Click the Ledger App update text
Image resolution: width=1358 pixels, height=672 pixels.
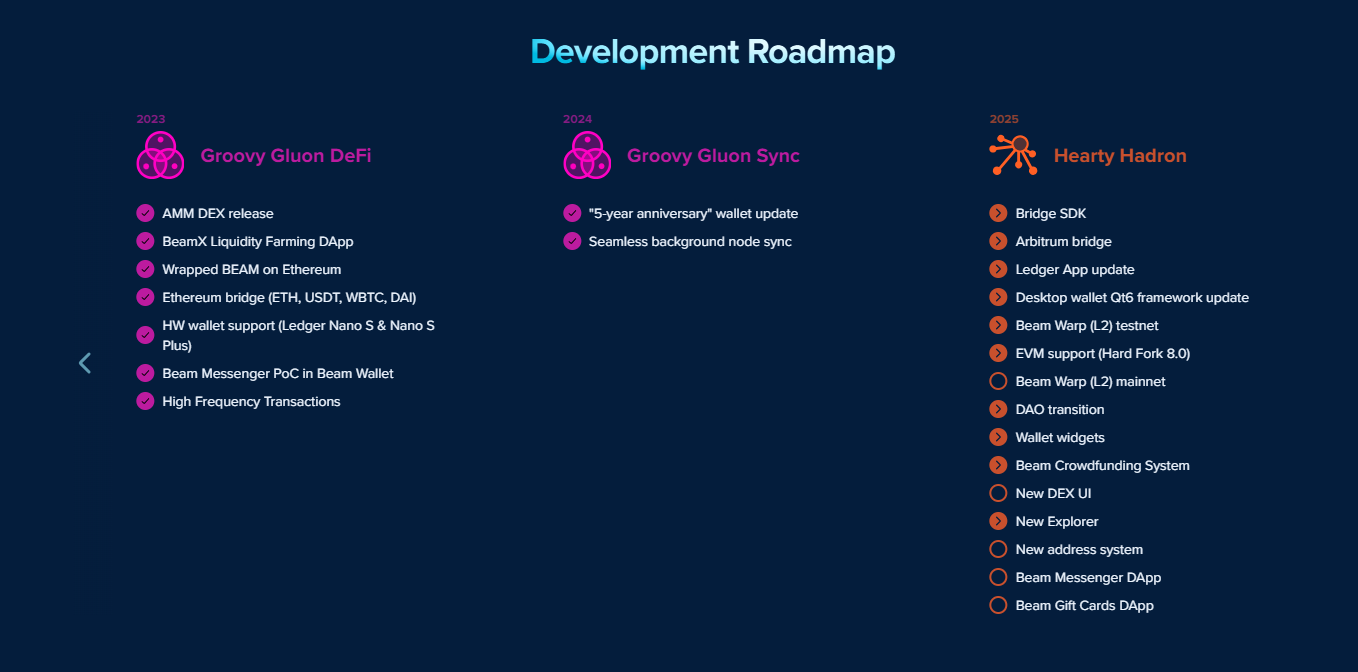1075,269
